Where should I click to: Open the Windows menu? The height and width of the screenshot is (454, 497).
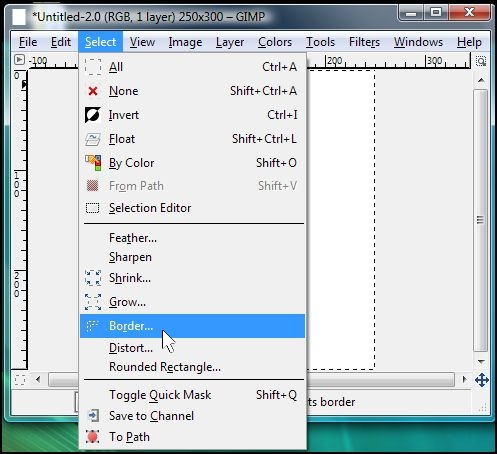click(418, 42)
